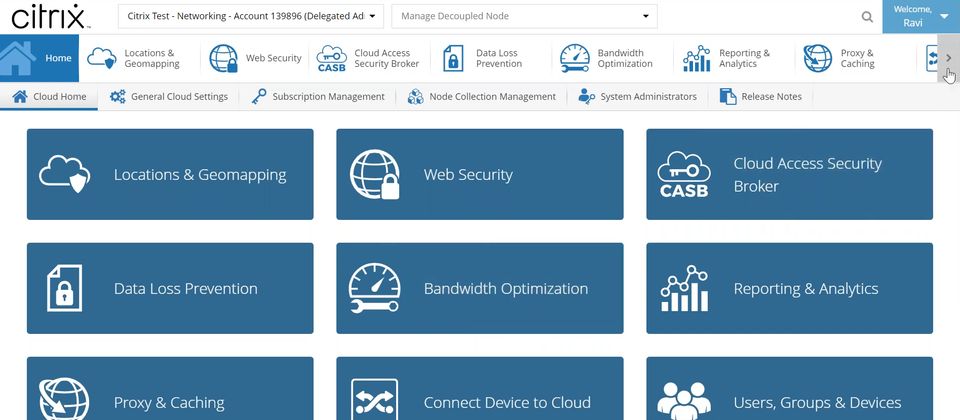The width and height of the screenshot is (960, 420).
Task: Open the account selector dropdown
Action: (251, 17)
